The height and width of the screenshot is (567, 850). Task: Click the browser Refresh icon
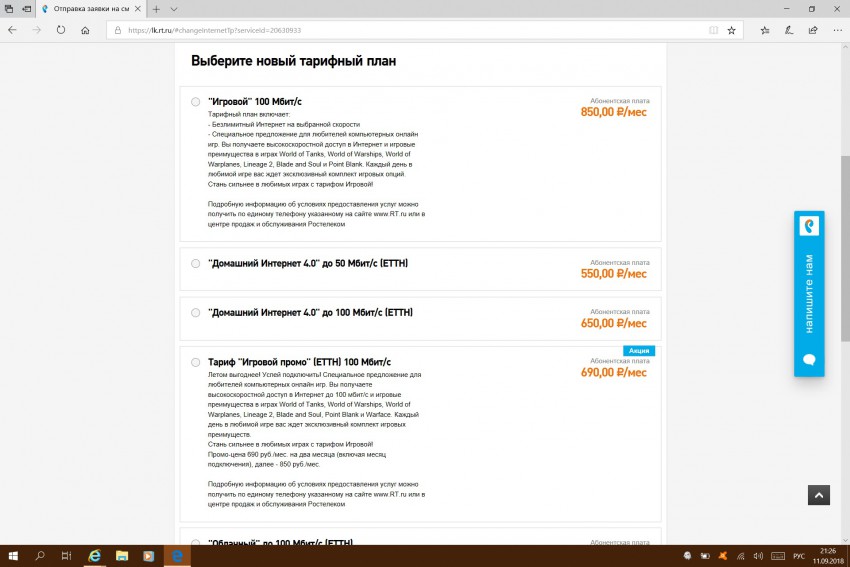coord(62,30)
